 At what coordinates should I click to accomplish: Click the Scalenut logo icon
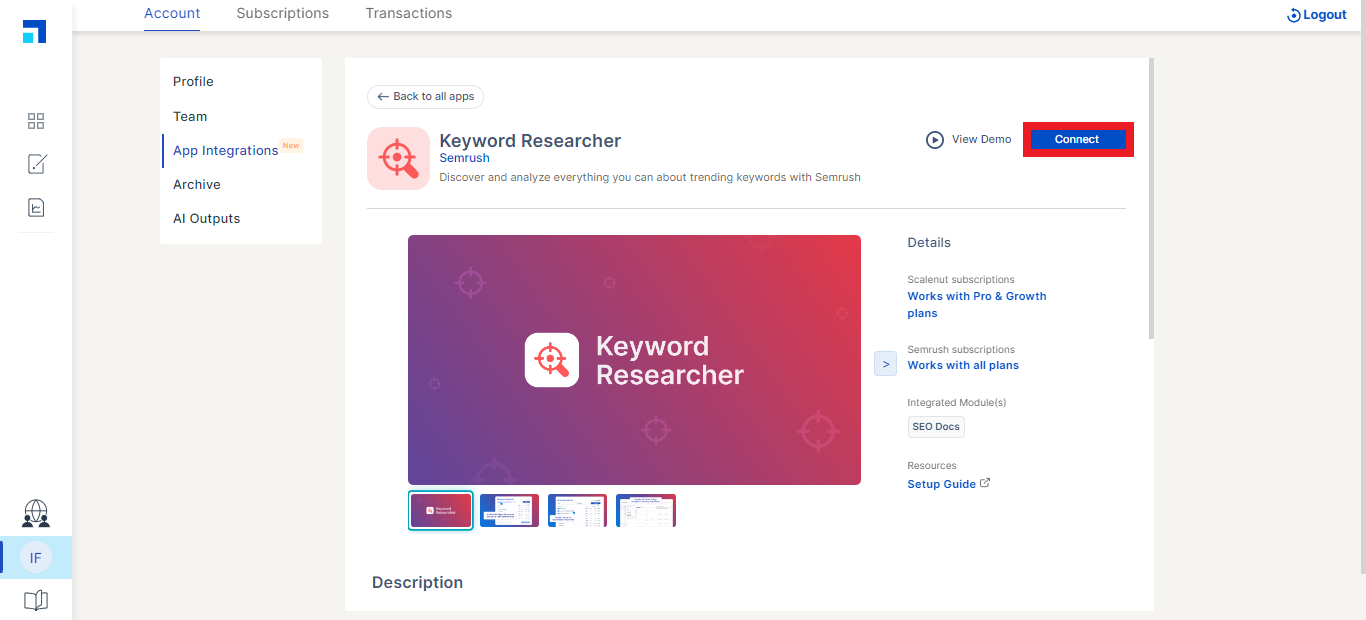pos(35,32)
